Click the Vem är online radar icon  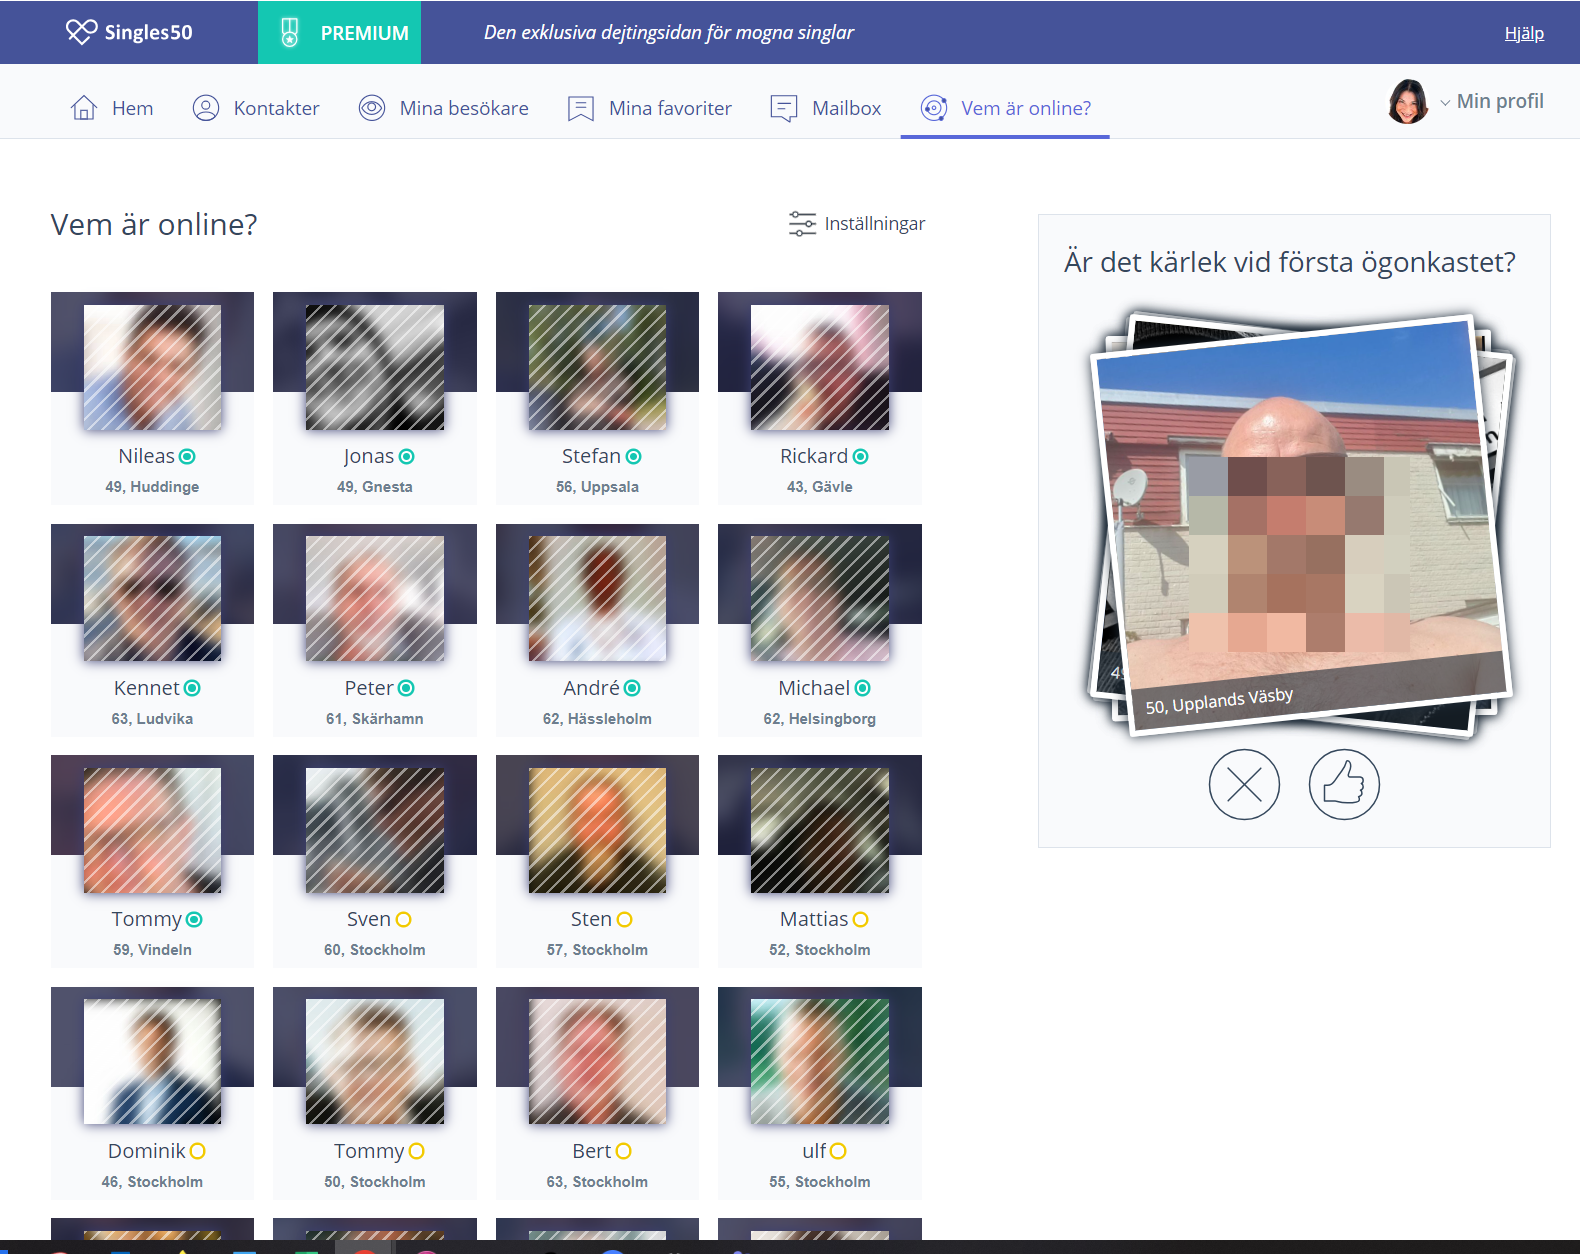[934, 108]
